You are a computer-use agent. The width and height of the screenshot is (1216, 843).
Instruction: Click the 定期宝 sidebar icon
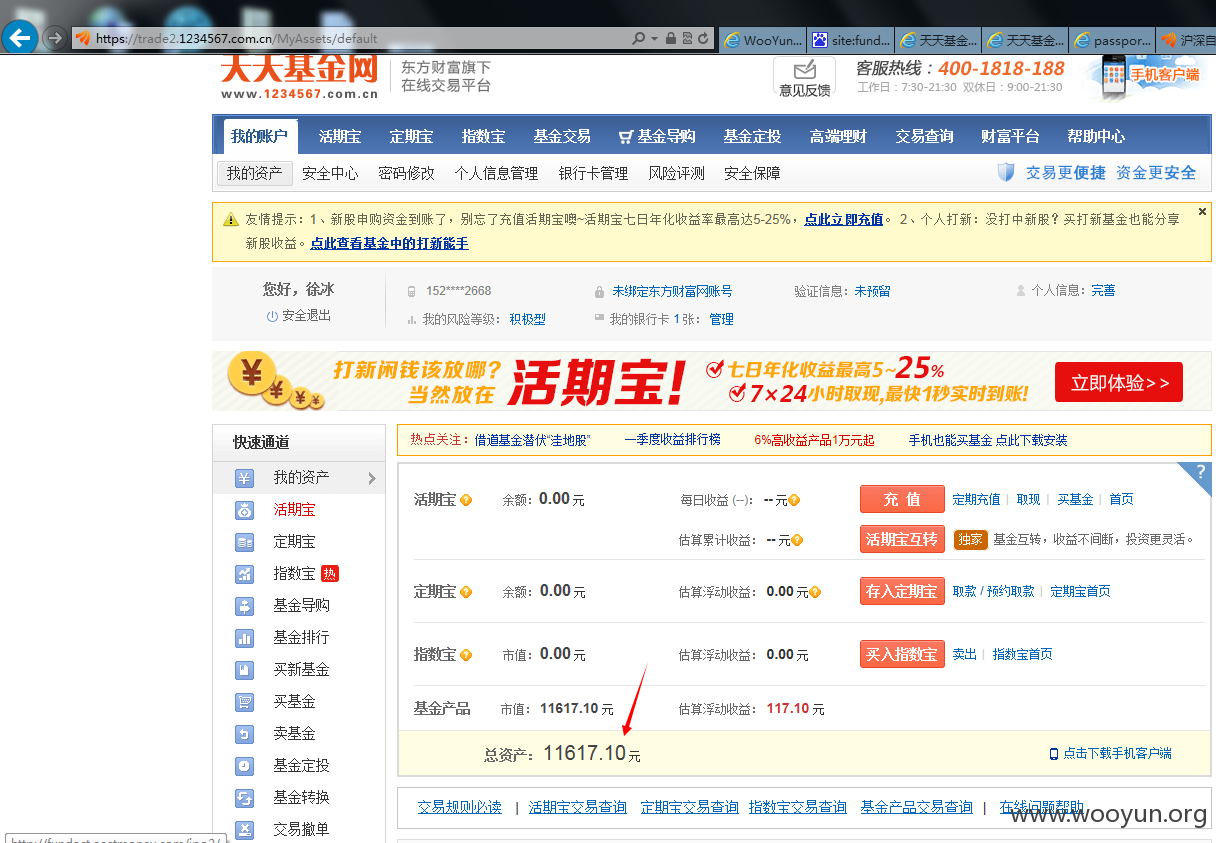pyautogui.click(x=244, y=542)
